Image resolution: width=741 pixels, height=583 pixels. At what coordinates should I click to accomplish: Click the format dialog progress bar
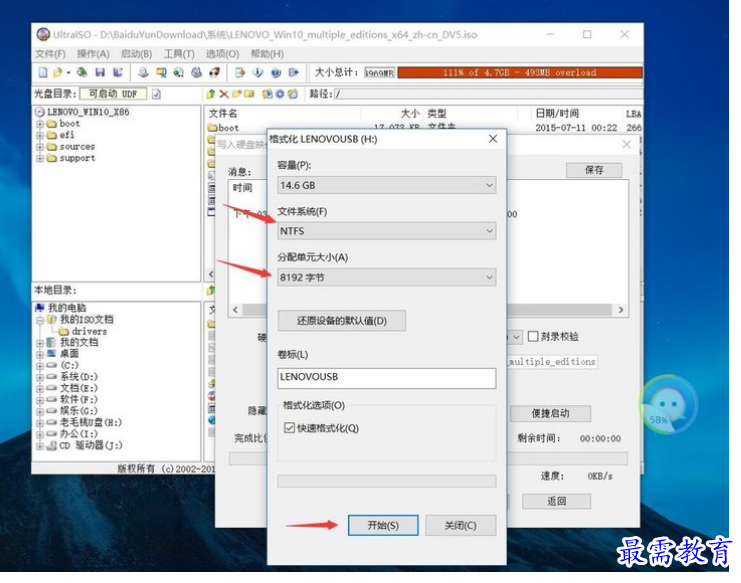tap(387, 481)
